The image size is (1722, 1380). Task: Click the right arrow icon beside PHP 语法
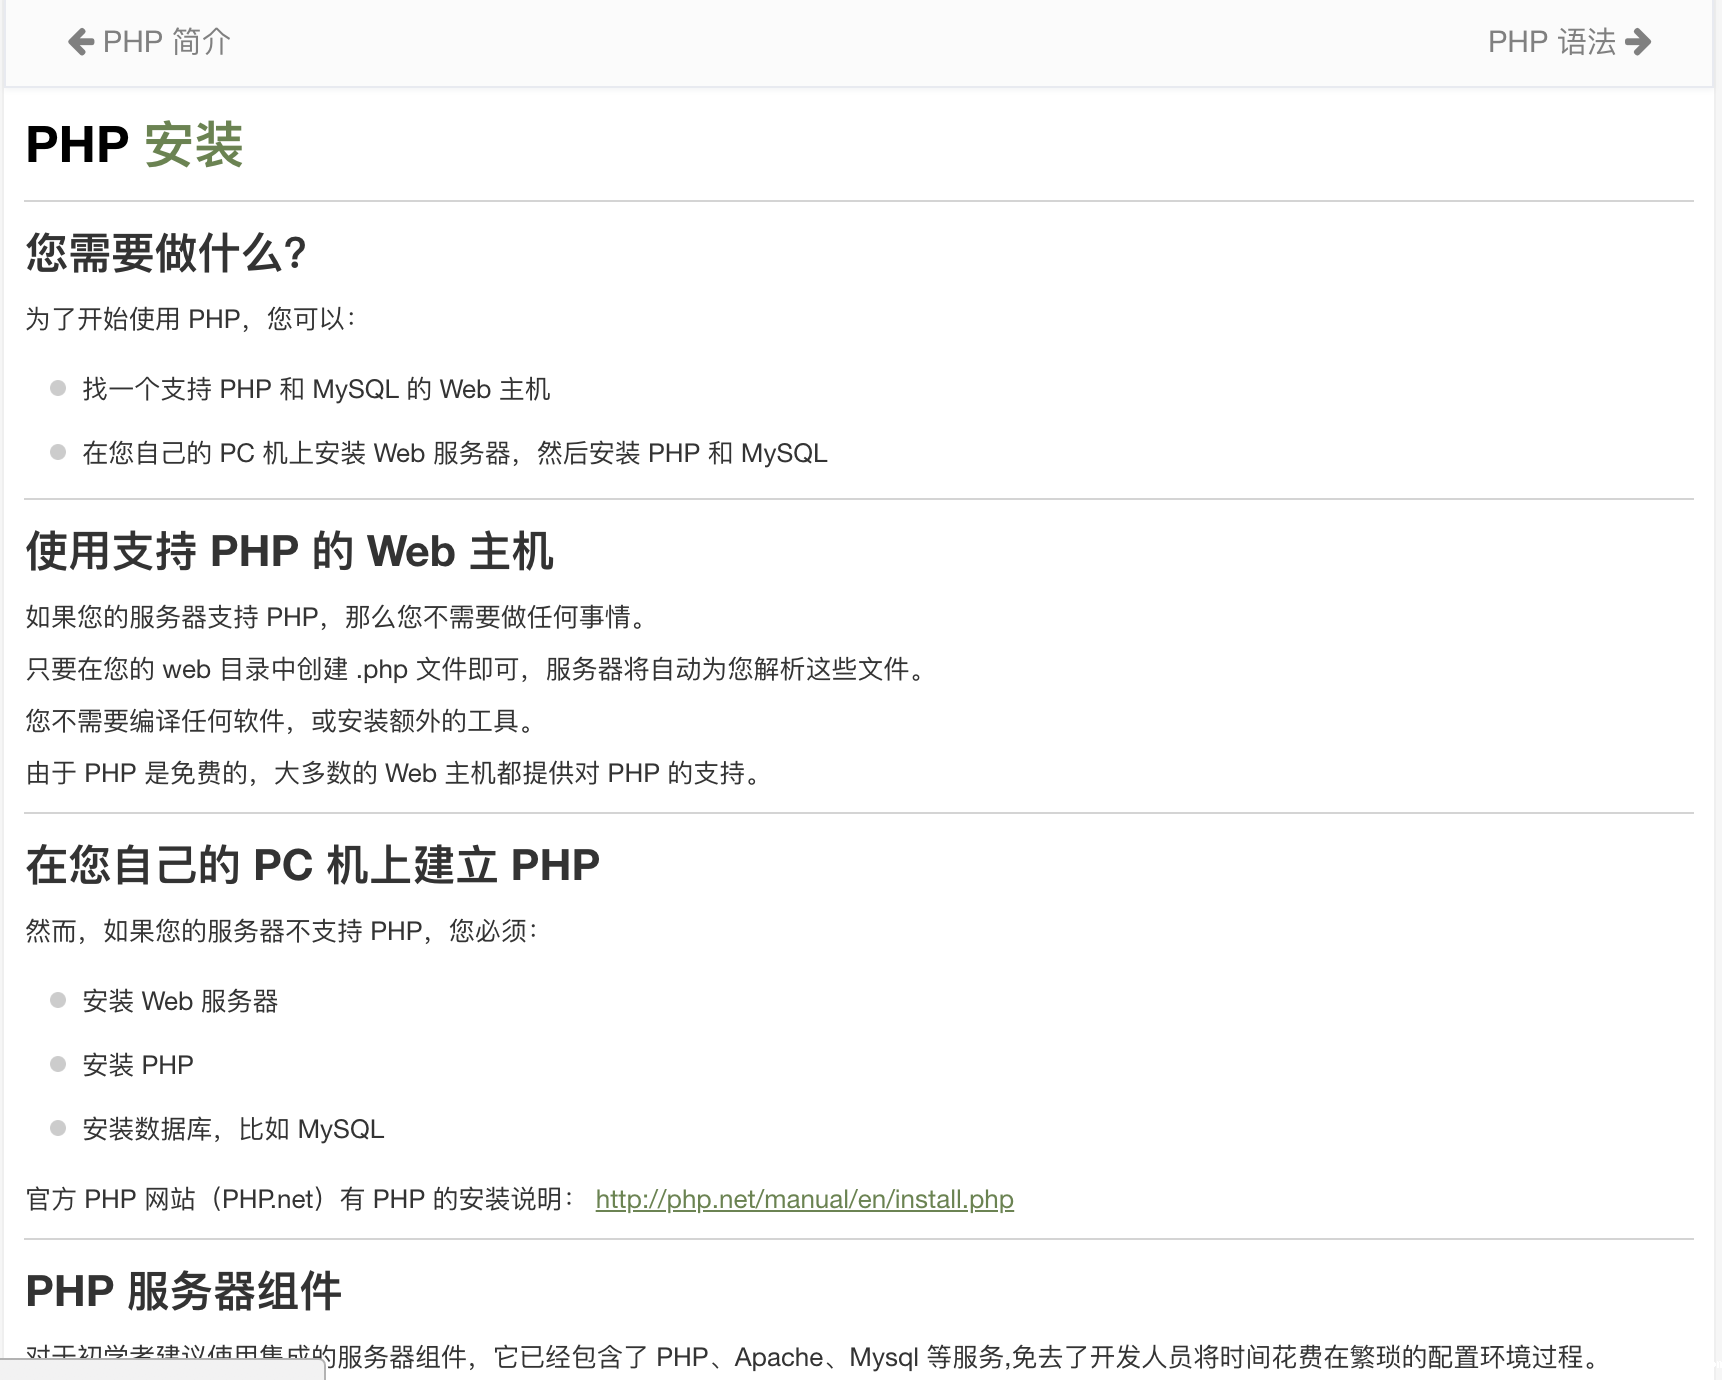click(x=1638, y=42)
